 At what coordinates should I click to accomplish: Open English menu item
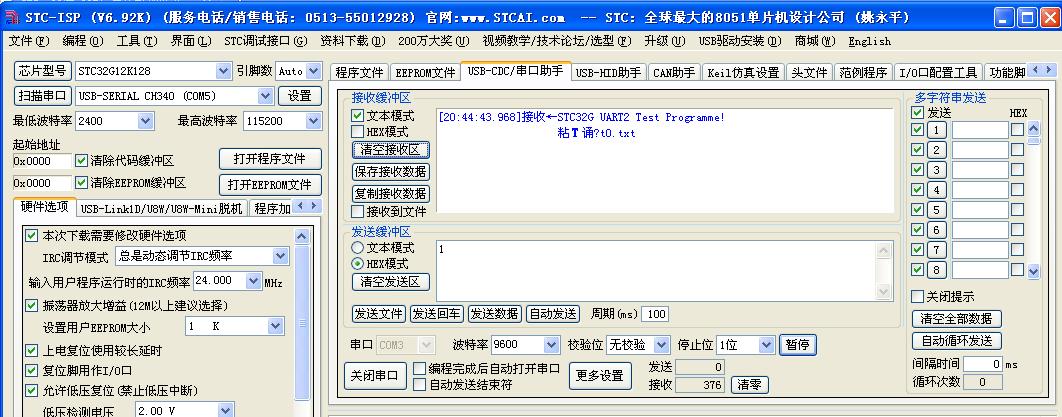[x=870, y=41]
